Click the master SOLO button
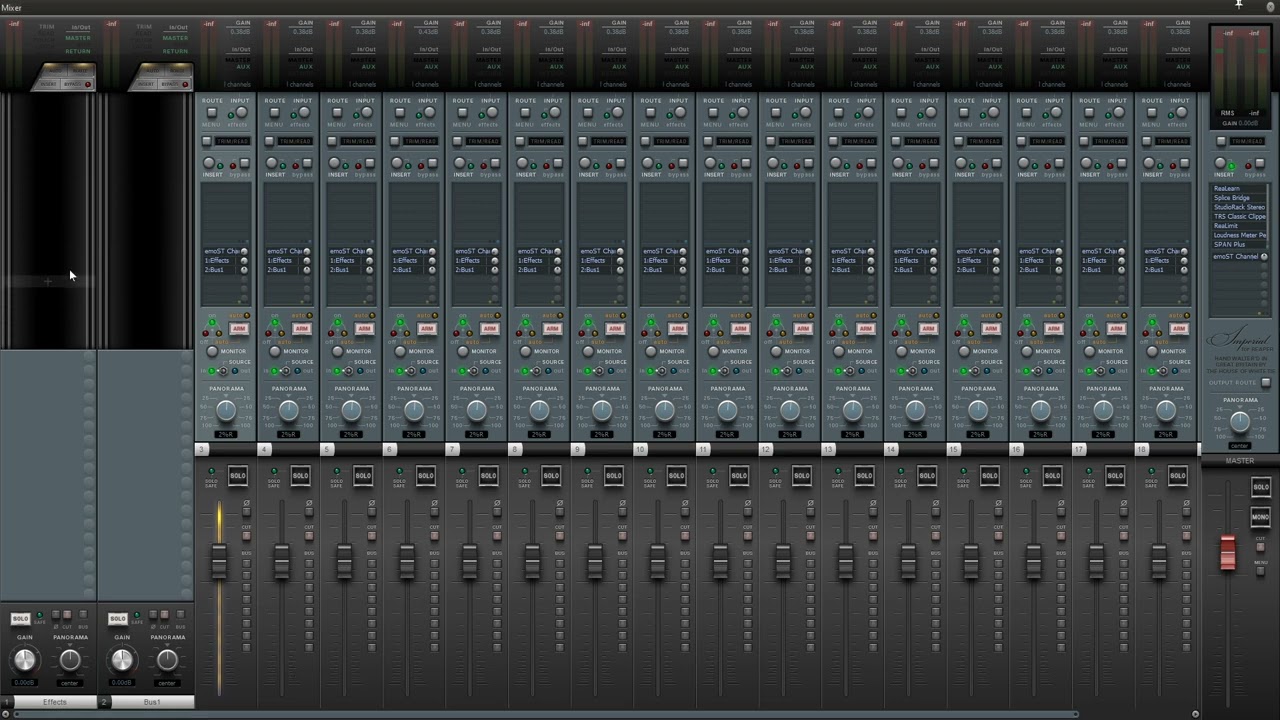The image size is (1280, 720). [1261, 486]
